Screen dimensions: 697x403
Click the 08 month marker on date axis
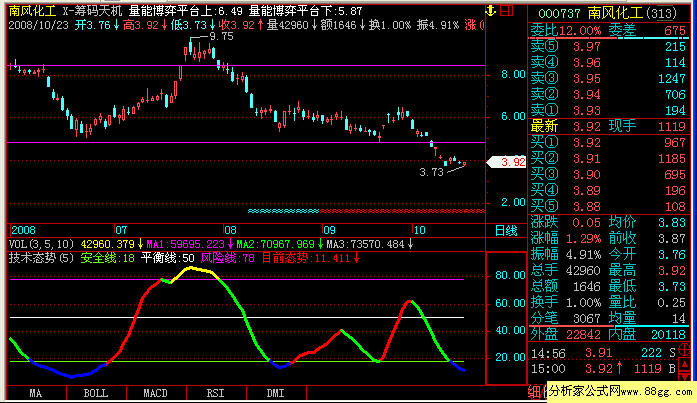coord(230,230)
